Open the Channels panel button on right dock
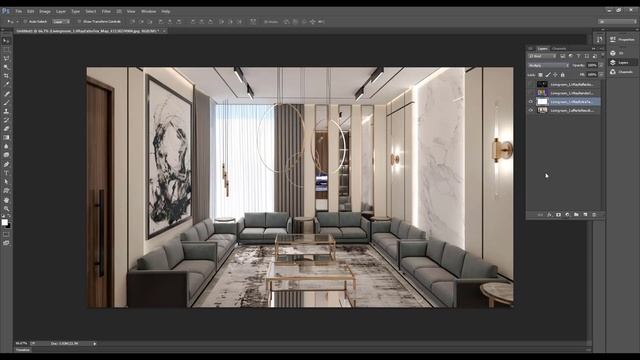This screenshot has width=640, height=360. [x=622, y=72]
